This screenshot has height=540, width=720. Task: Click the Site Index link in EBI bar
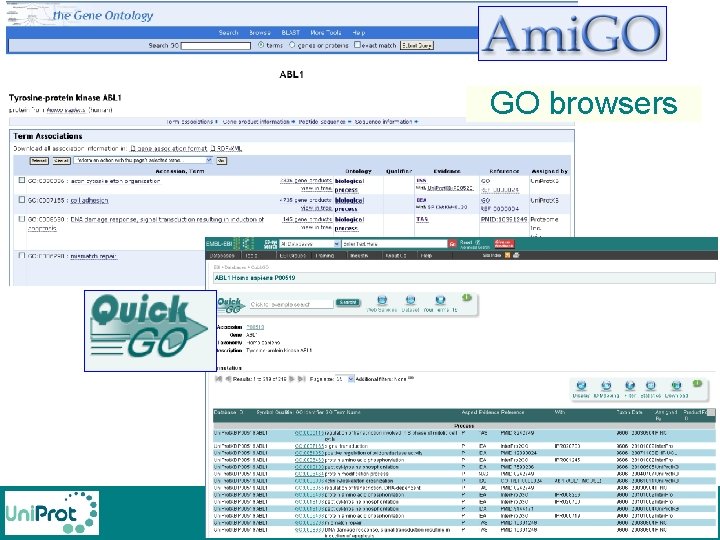(491, 255)
